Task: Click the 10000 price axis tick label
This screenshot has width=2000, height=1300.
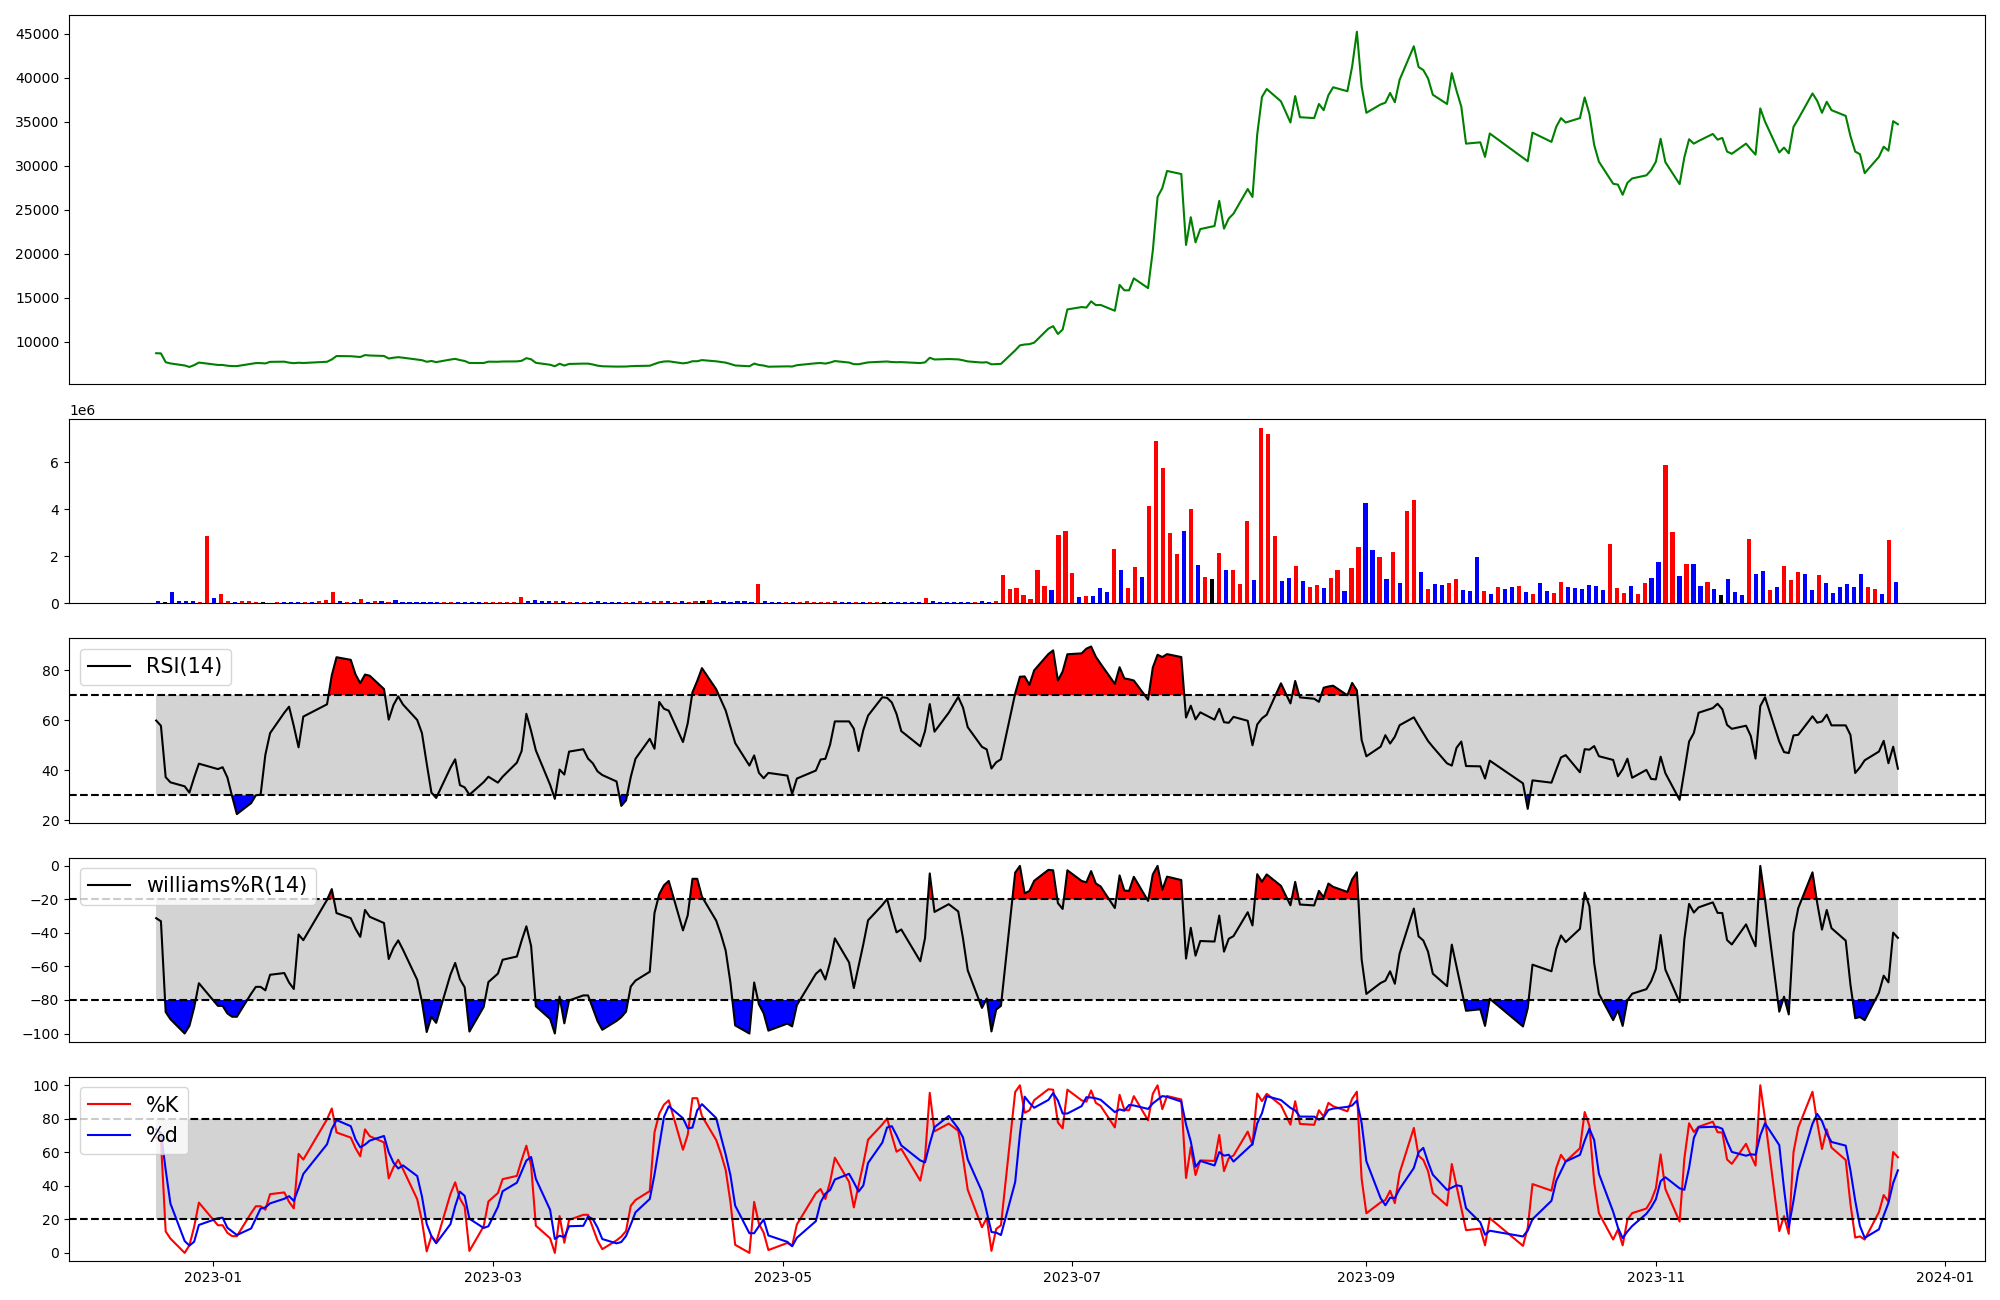Action: click(x=38, y=342)
